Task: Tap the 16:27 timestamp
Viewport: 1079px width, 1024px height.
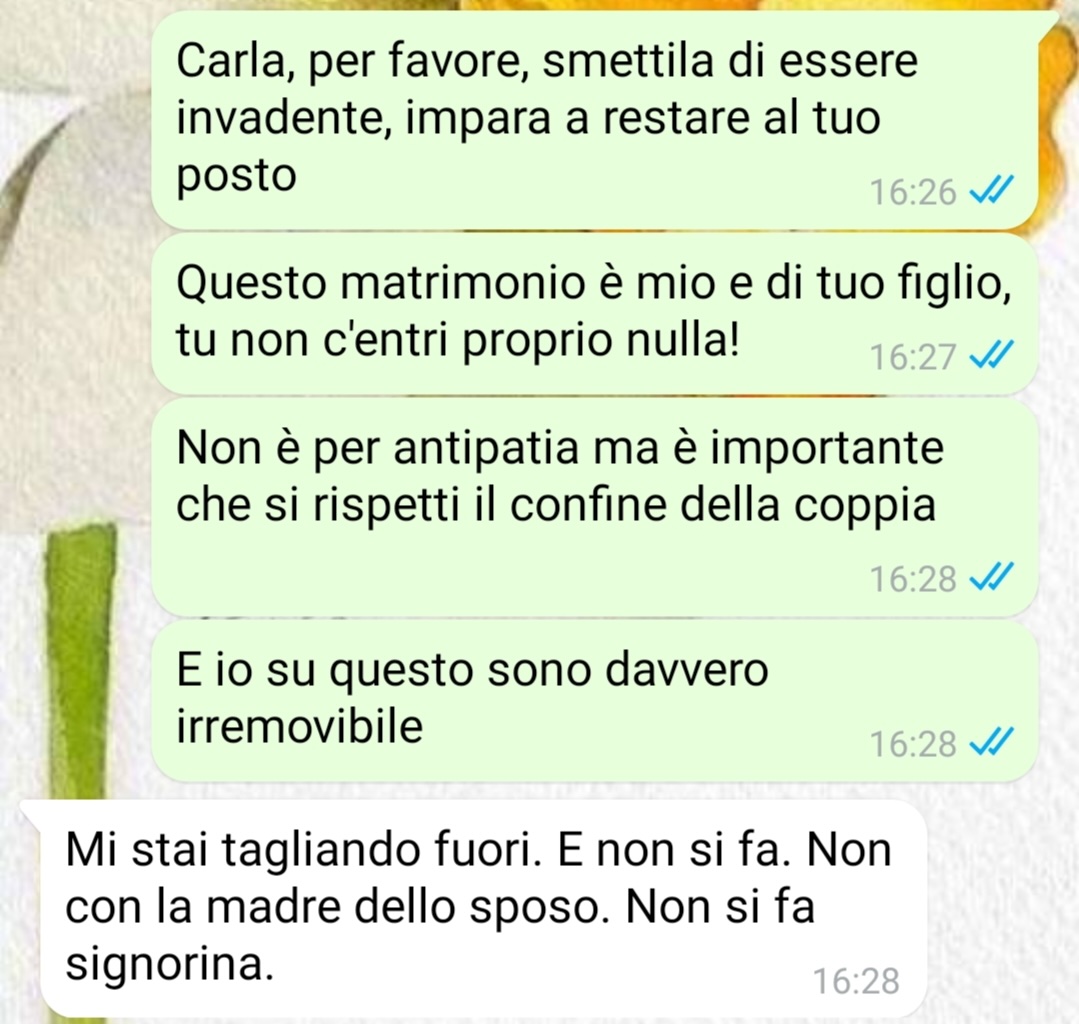Action: (x=913, y=357)
